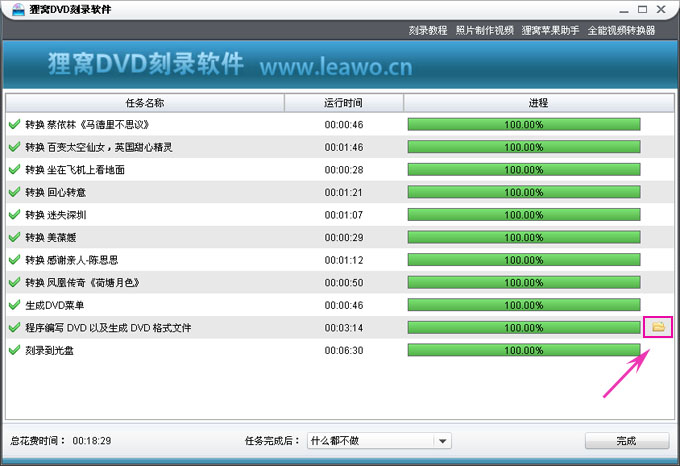
Task: Open the 任务完成后 dropdown showing 什么都不做
Action: [379, 441]
